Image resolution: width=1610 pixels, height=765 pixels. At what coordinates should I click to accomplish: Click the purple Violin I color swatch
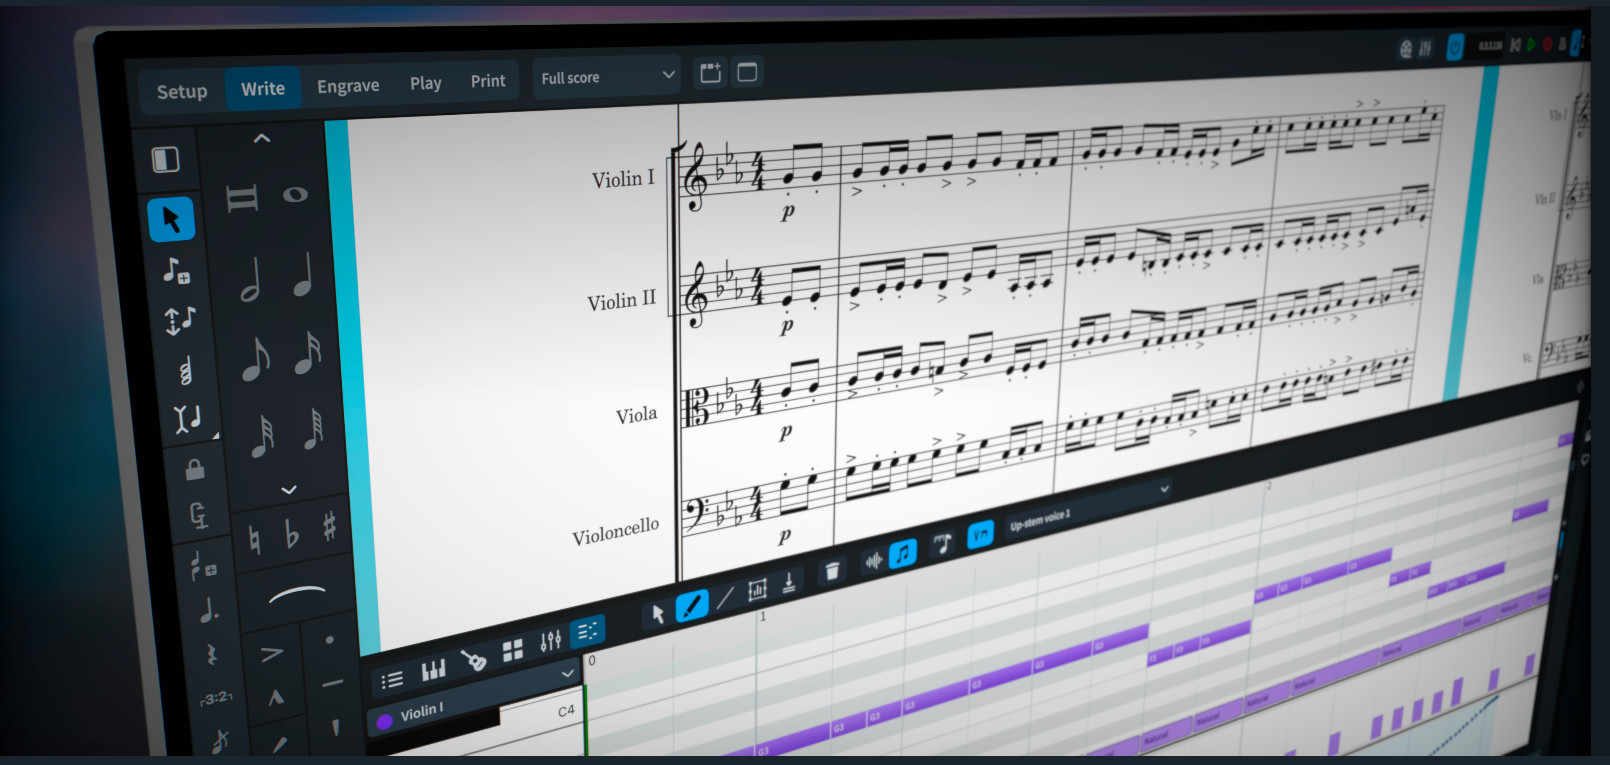(384, 721)
